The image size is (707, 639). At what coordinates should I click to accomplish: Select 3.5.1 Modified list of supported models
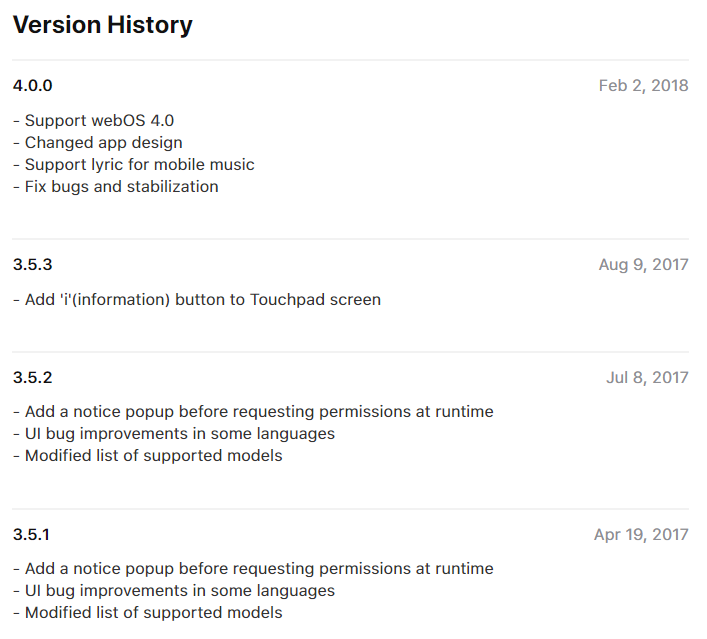click(x=147, y=613)
